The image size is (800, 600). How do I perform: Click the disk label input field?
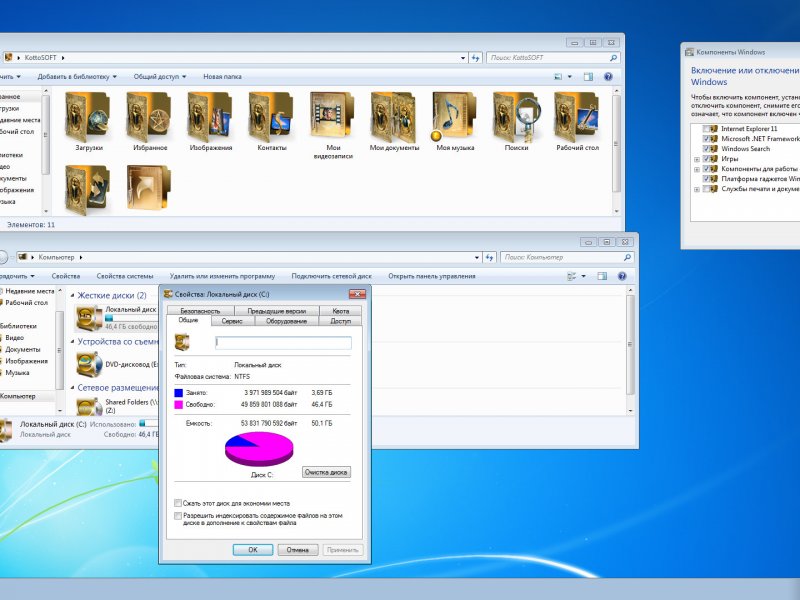click(283, 343)
